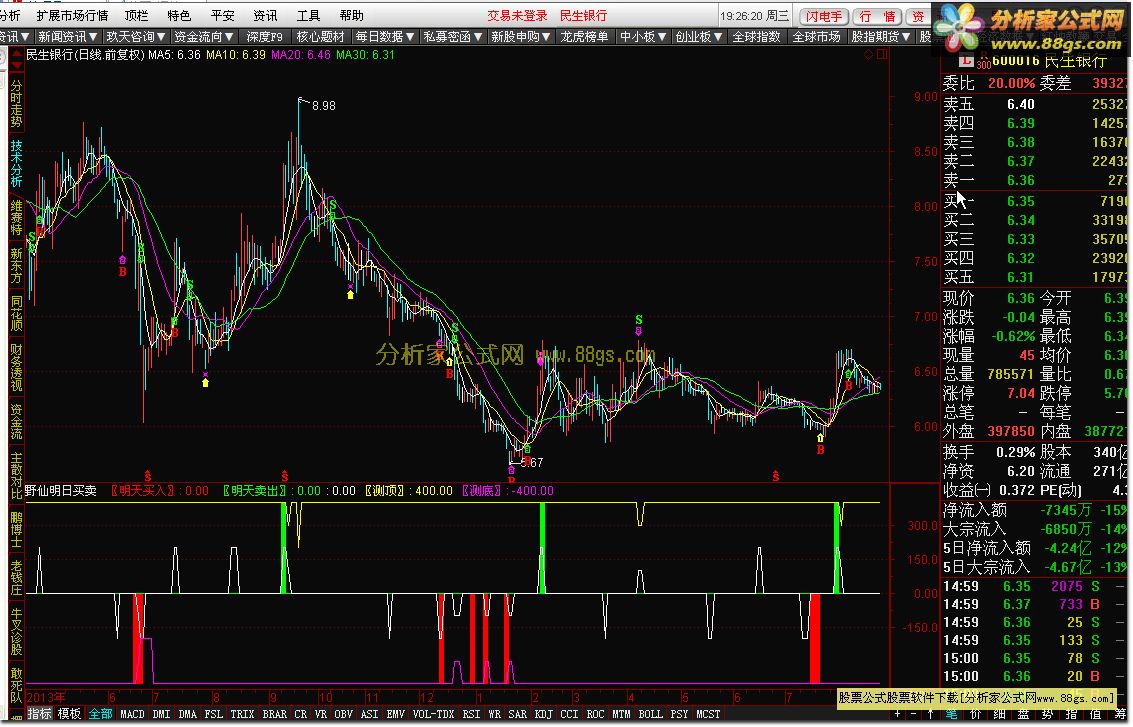Select the MACD indicator
Image resolution: width=1133 pixels, height=727 pixels.
(x=132, y=714)
